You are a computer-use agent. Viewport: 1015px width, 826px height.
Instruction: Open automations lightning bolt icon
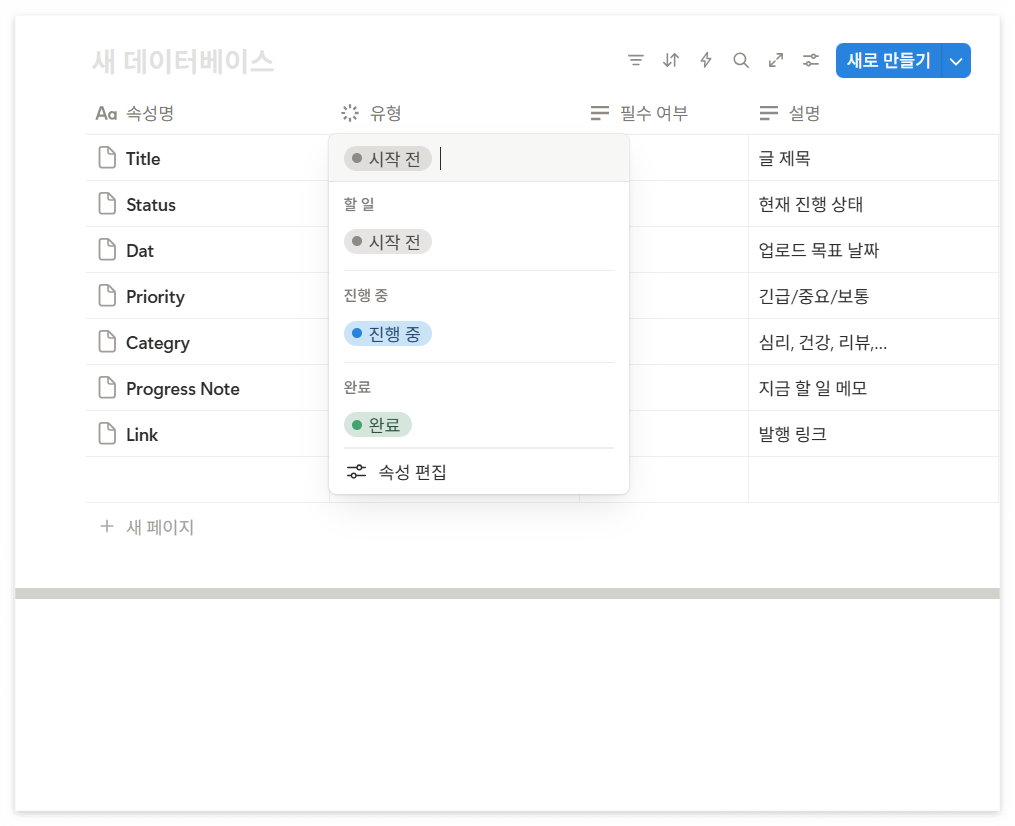tap(706, 60)
